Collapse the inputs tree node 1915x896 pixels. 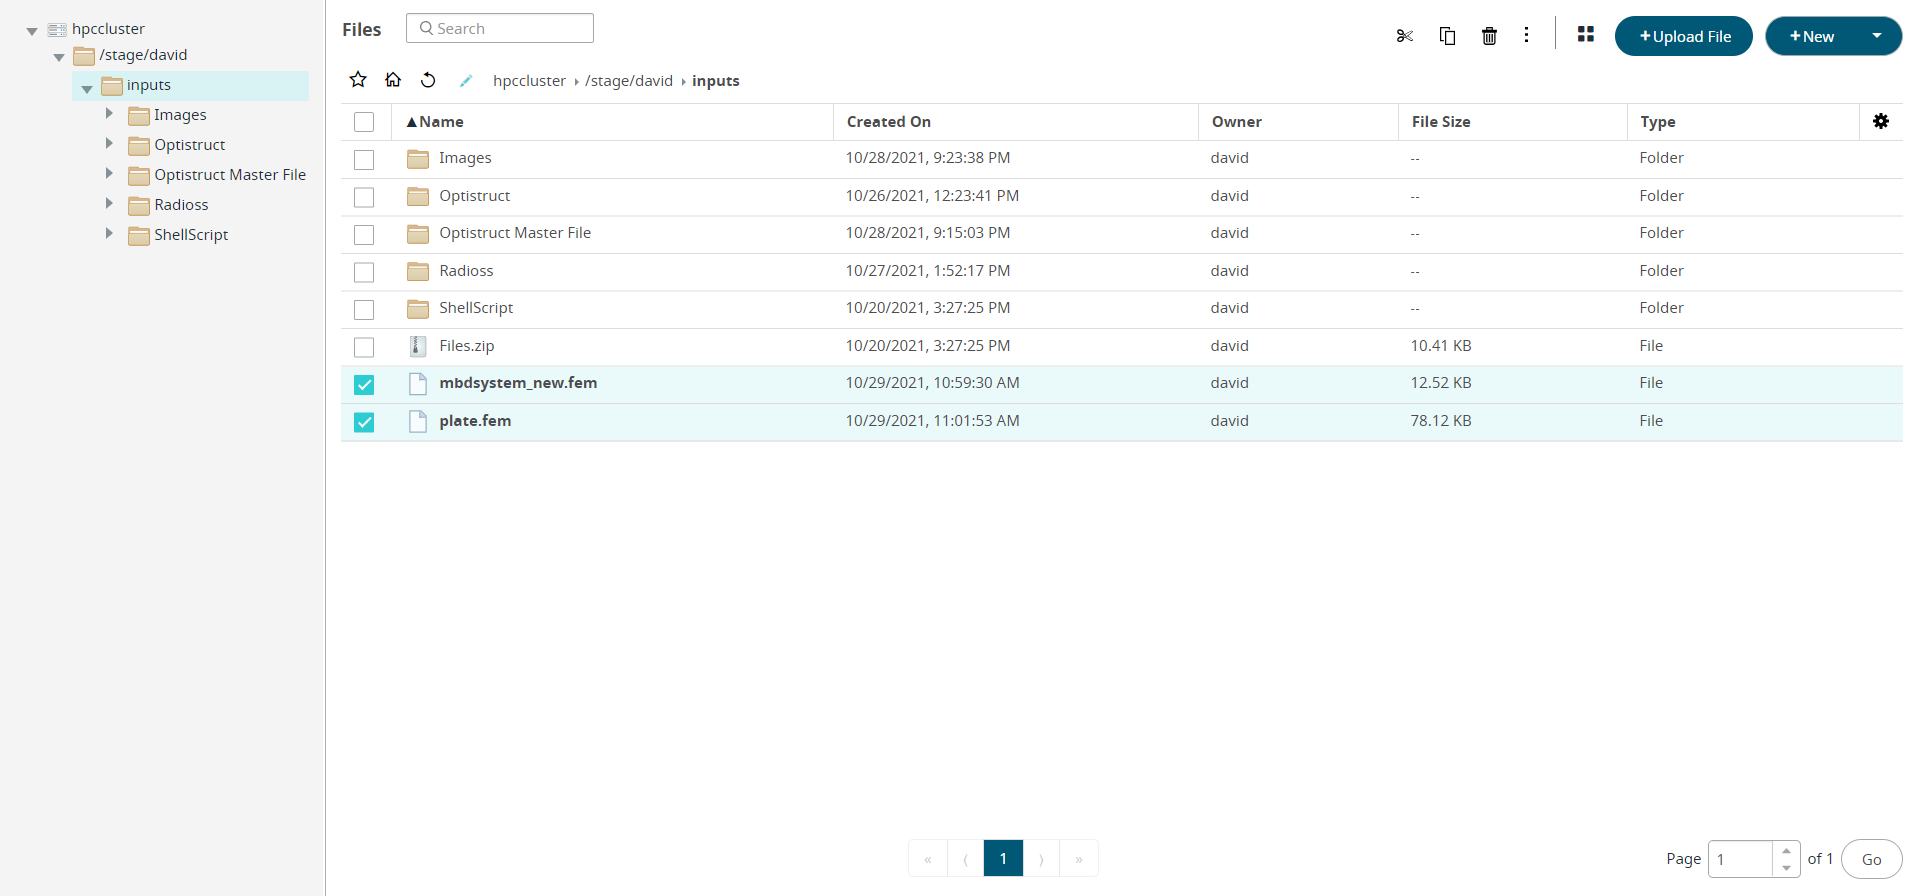click(x=87, y=88)
